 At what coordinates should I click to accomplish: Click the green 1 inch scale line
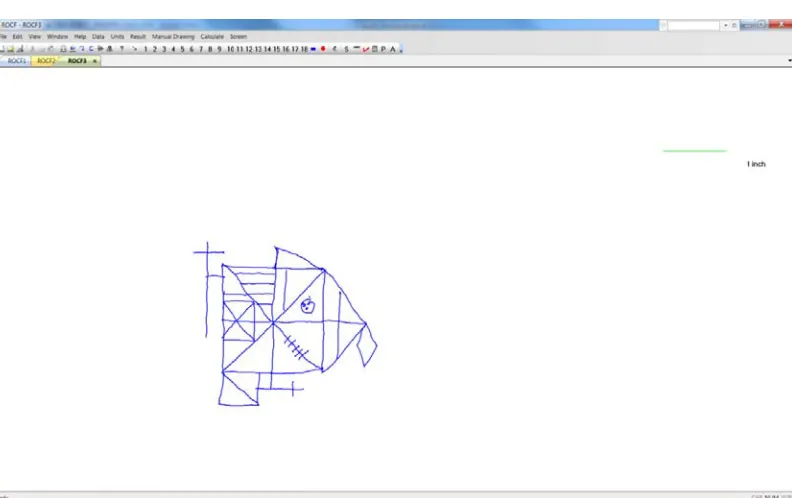pos(695,151)
